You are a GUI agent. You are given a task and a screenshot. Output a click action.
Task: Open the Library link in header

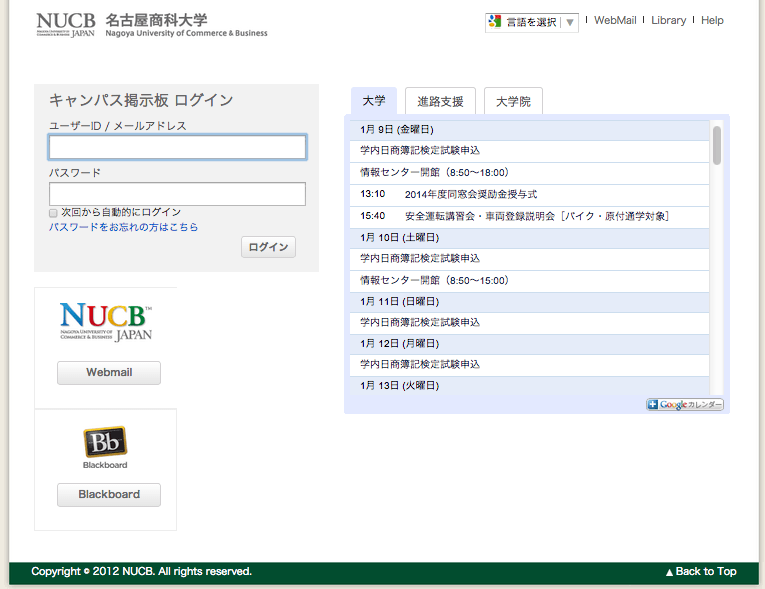668,20
